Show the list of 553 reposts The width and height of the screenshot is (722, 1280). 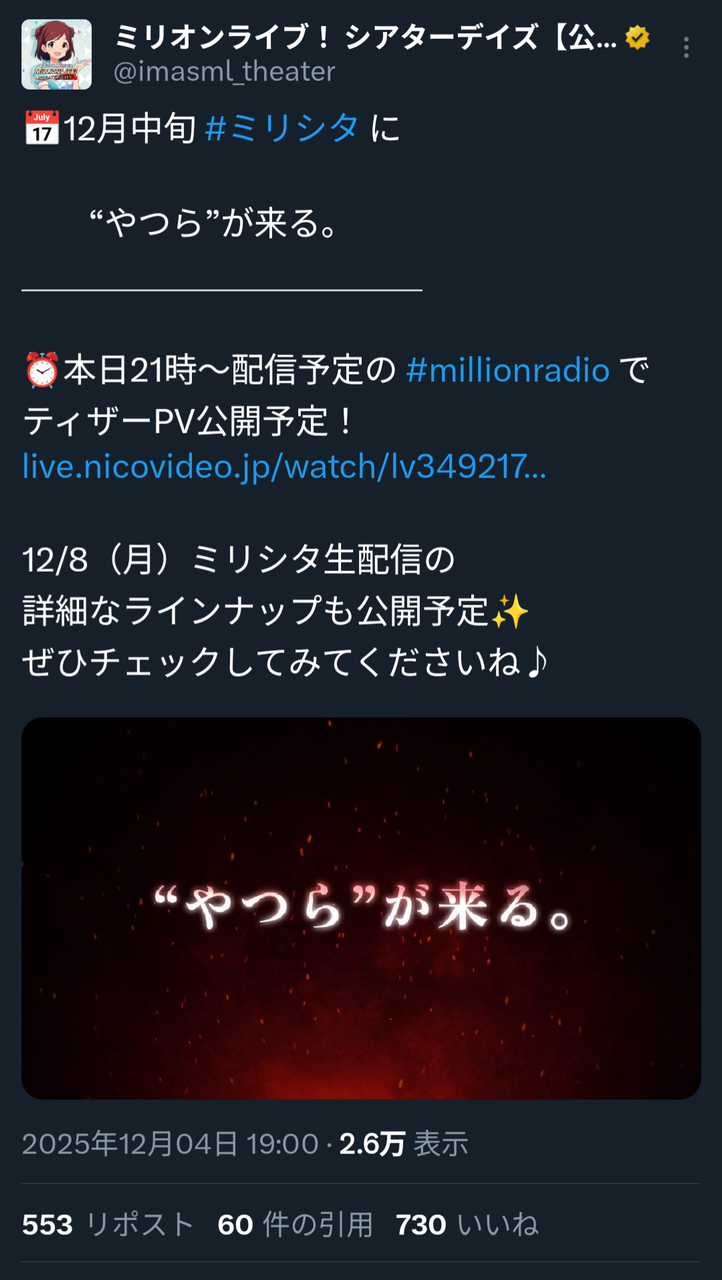click(108, 1224)
